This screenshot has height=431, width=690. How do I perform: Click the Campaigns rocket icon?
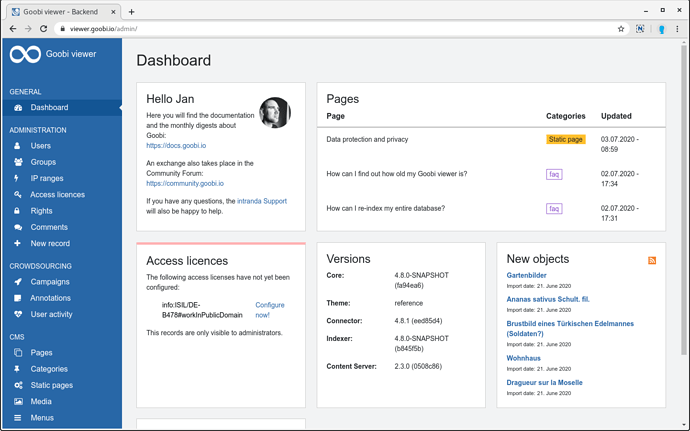coord(18,282)
